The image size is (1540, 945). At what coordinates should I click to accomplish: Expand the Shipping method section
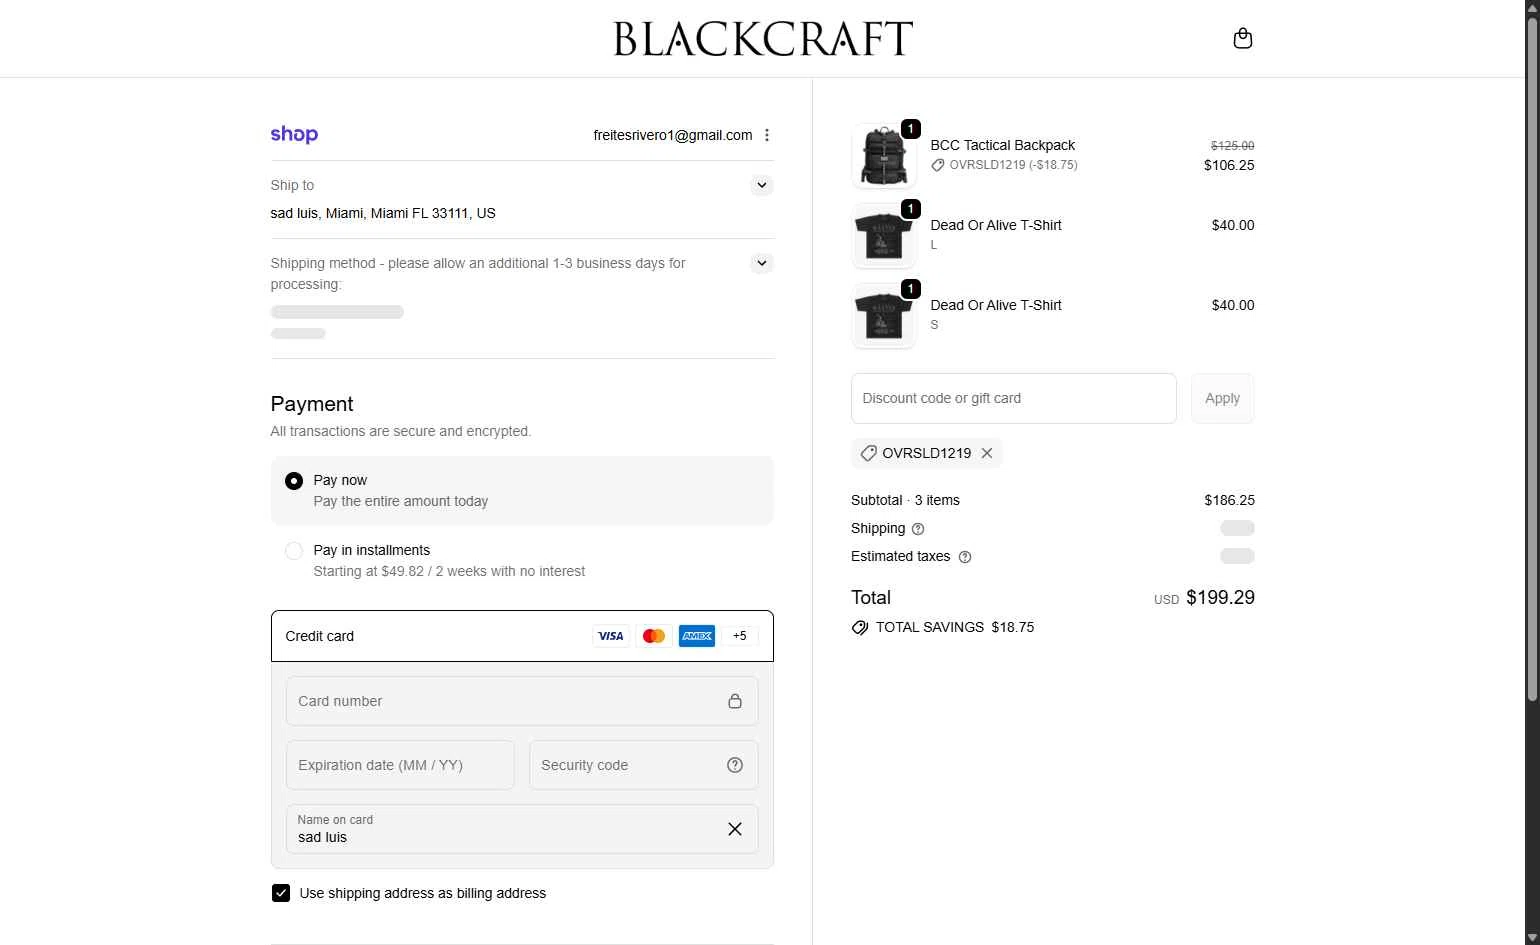point(762,263)
